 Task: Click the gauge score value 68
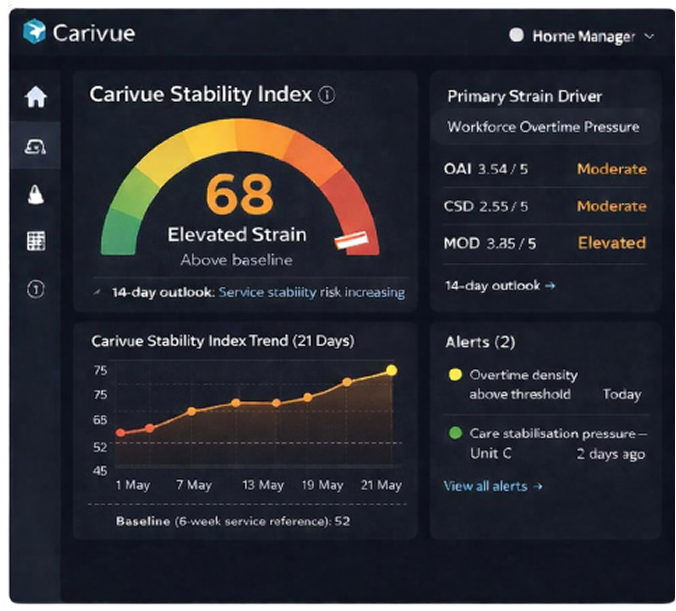point(240,194)
